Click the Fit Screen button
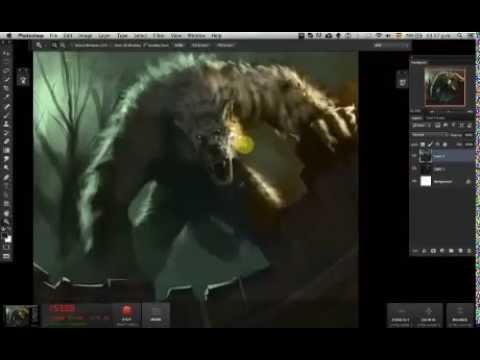Screen dimensions: 480x360 (200, 45)
